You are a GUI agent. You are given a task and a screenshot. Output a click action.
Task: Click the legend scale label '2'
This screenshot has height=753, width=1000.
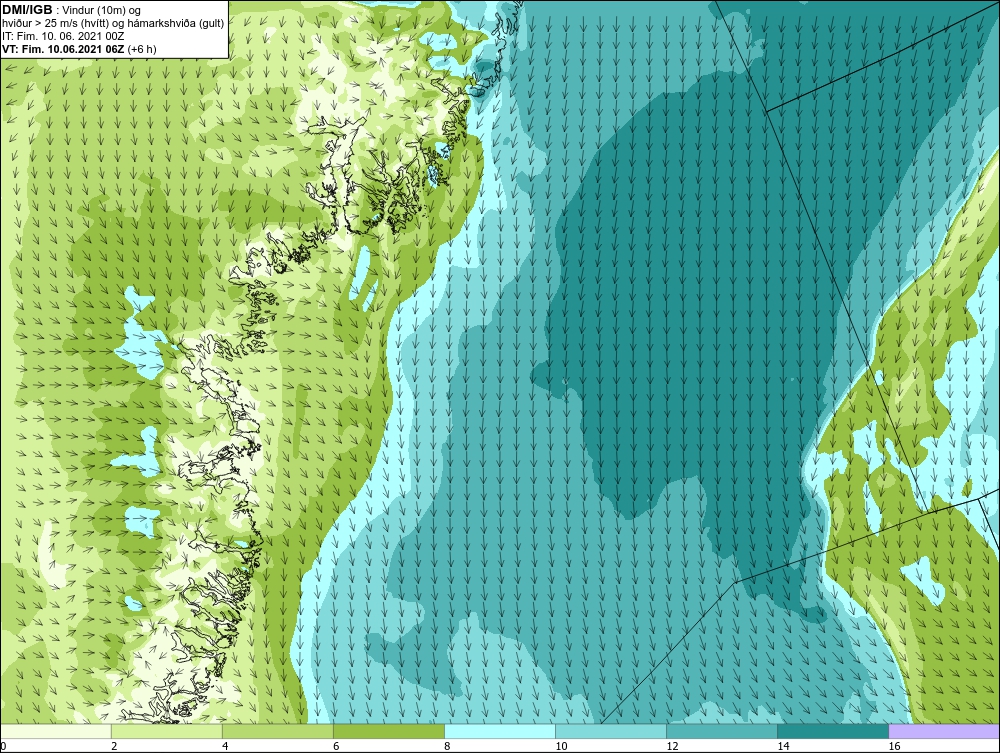(114, 746)
